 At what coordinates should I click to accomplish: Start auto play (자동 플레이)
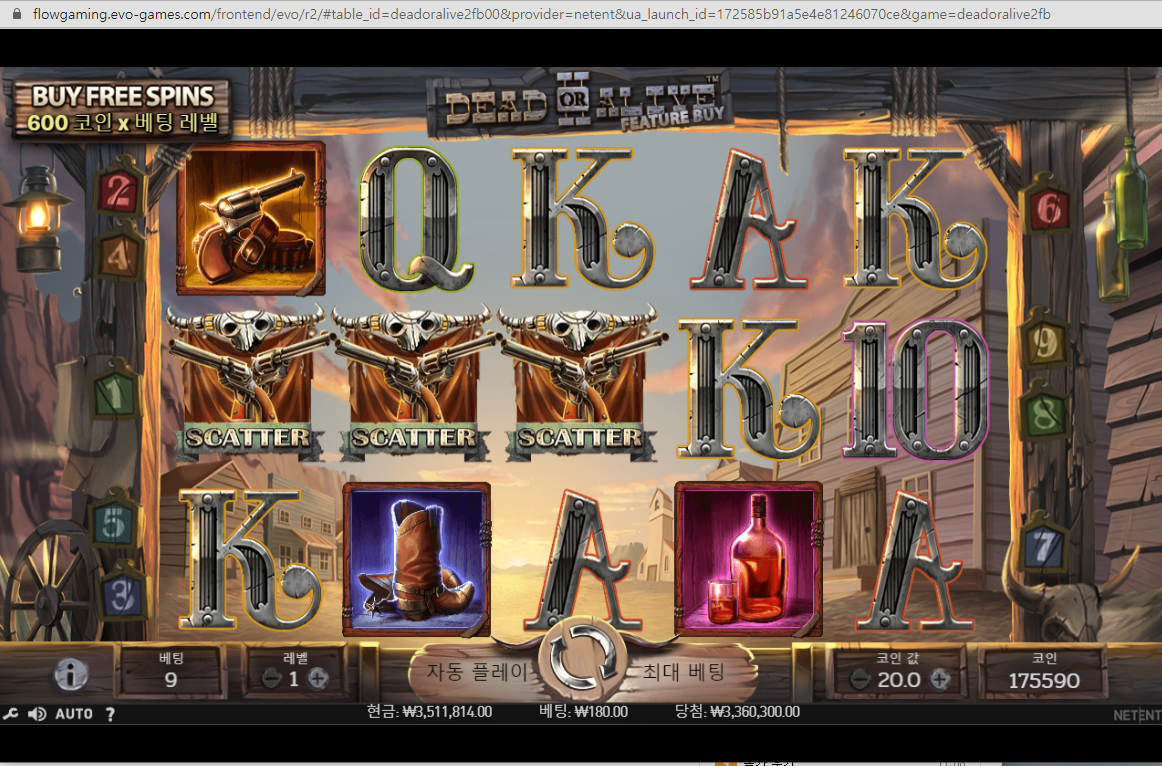point(477,672)
